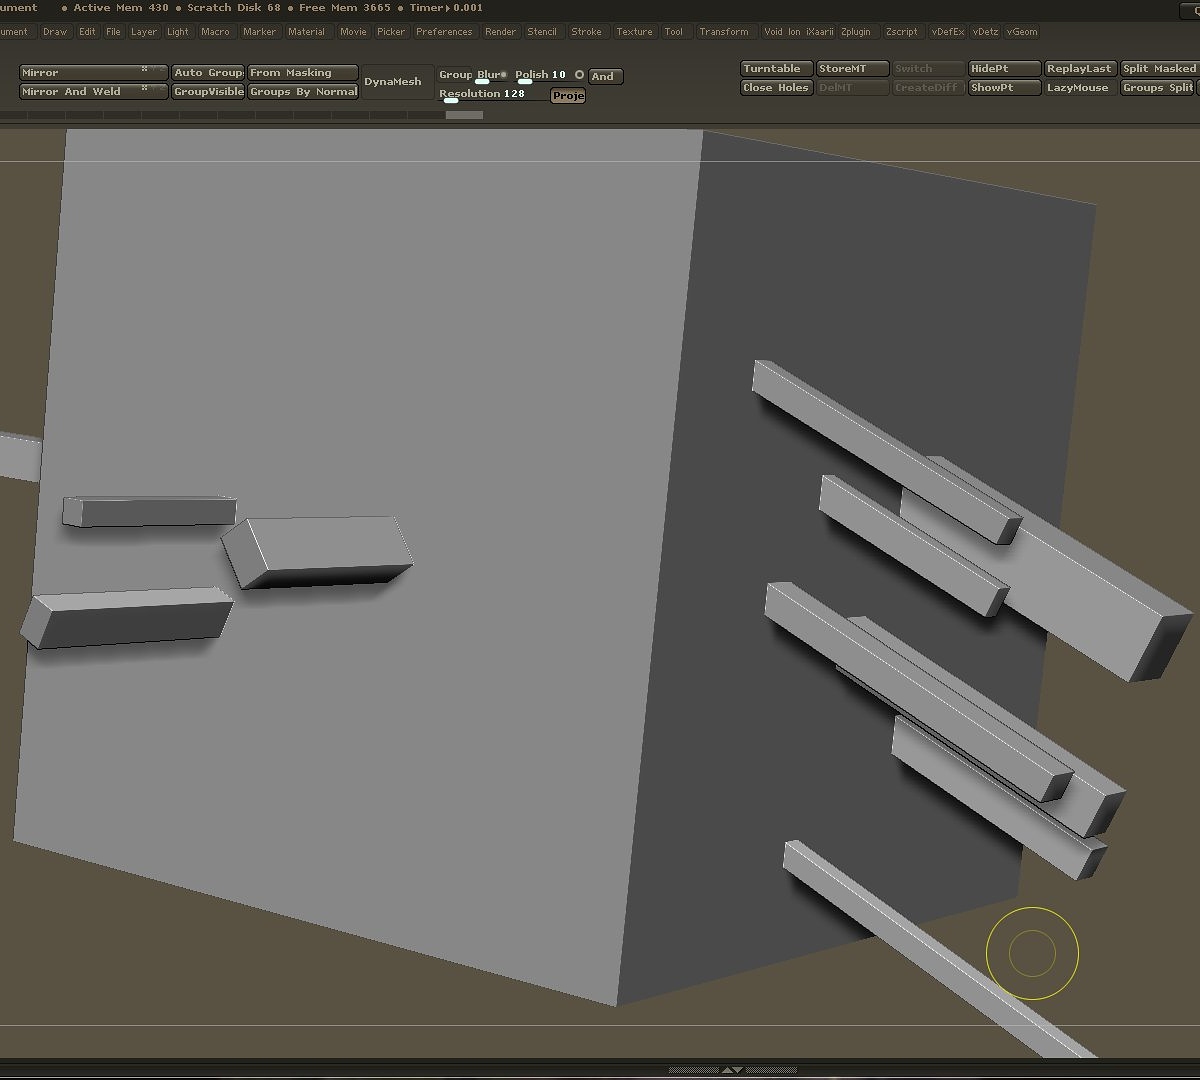The width and height of the screenshot is (1200, 1080).
Task: Open the vGeom menu
Action: click(1022, 32)
